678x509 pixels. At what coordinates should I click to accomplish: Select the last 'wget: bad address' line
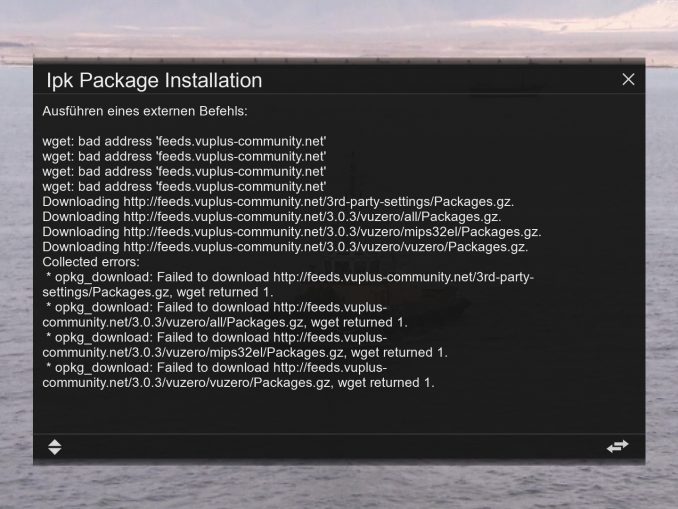pos(184,187)
